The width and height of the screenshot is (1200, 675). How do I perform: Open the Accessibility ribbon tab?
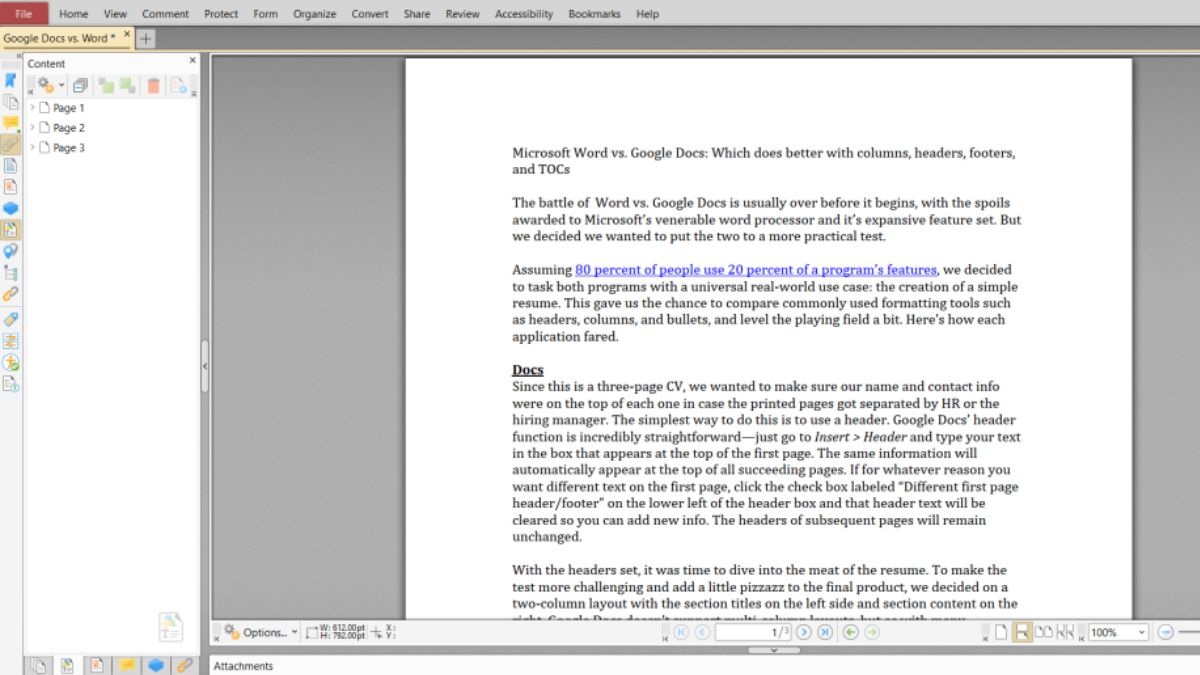pos(524,14)
